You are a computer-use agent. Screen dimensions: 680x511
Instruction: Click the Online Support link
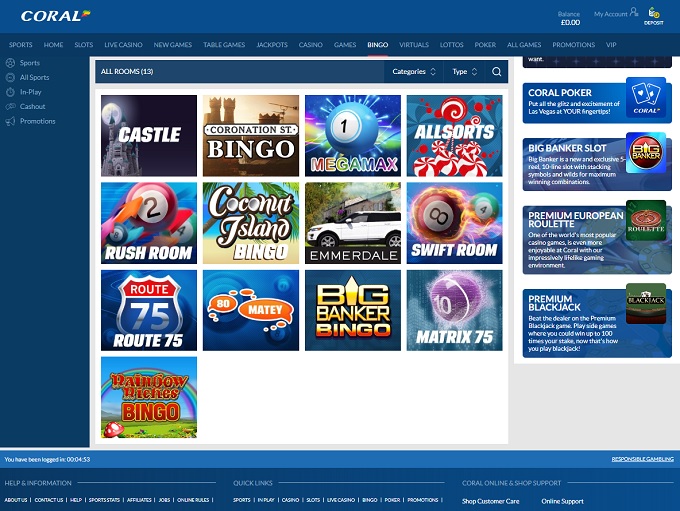click(562, 501)
